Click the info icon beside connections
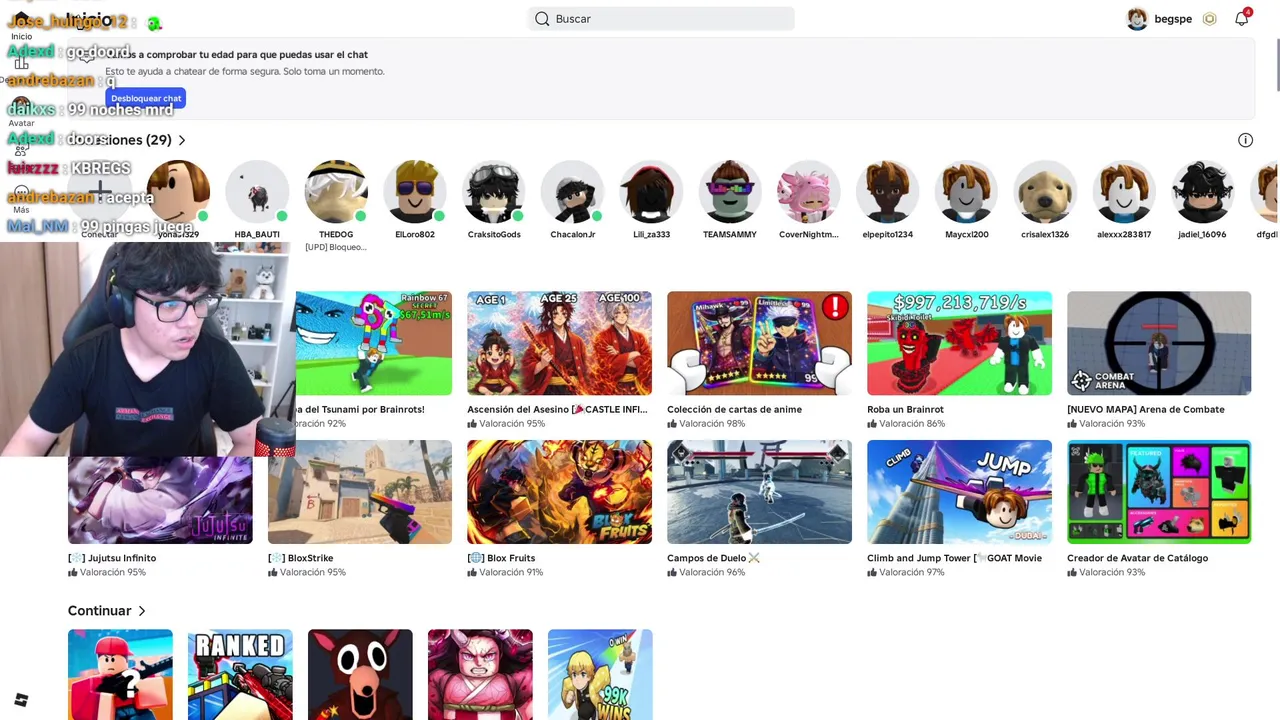 (1245, 140)
